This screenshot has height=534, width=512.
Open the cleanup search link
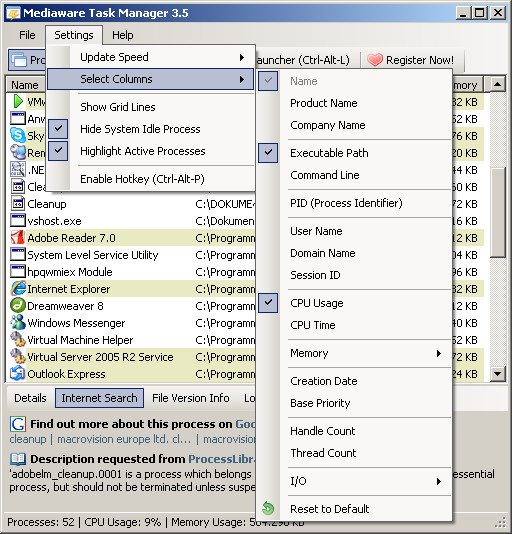pos(28,439)
